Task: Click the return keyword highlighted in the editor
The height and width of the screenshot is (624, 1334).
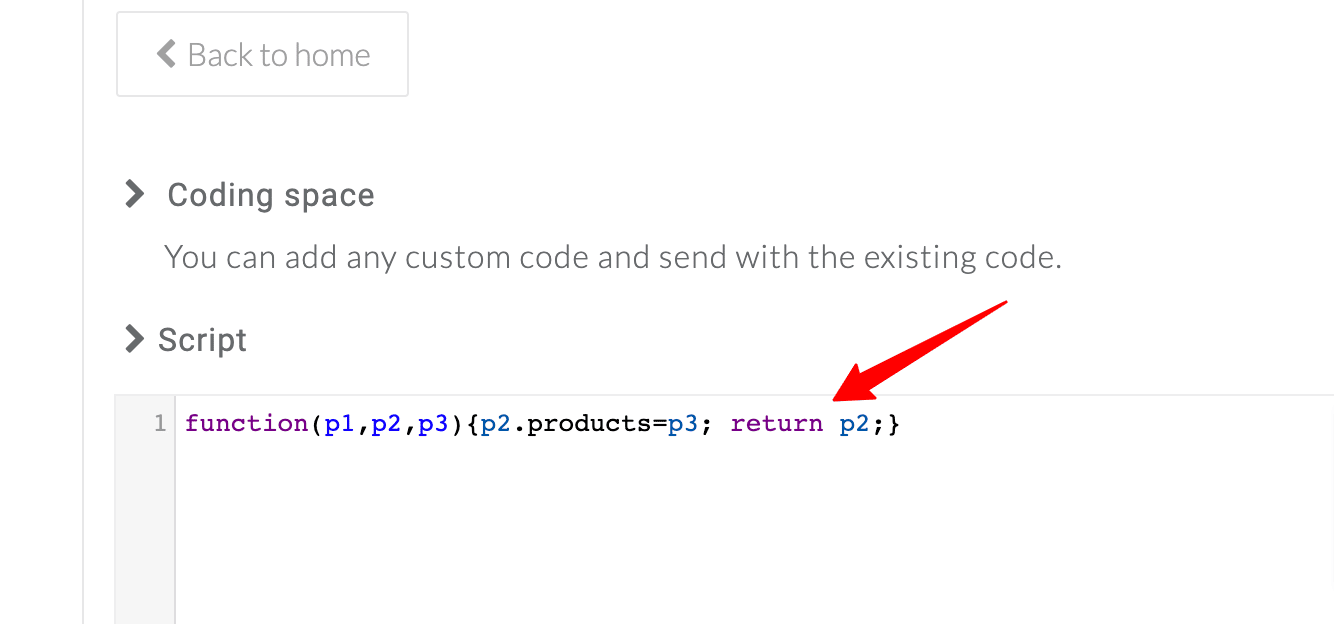Action: pyautogui.click(x=777, y=423)
